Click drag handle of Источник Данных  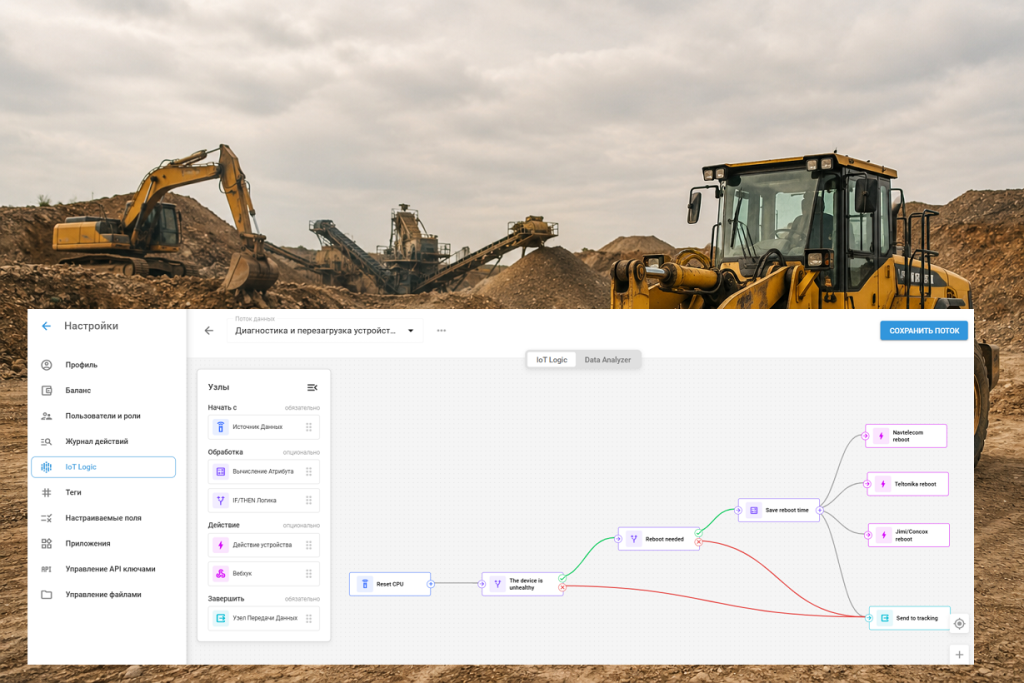click(x=309, y=427)
